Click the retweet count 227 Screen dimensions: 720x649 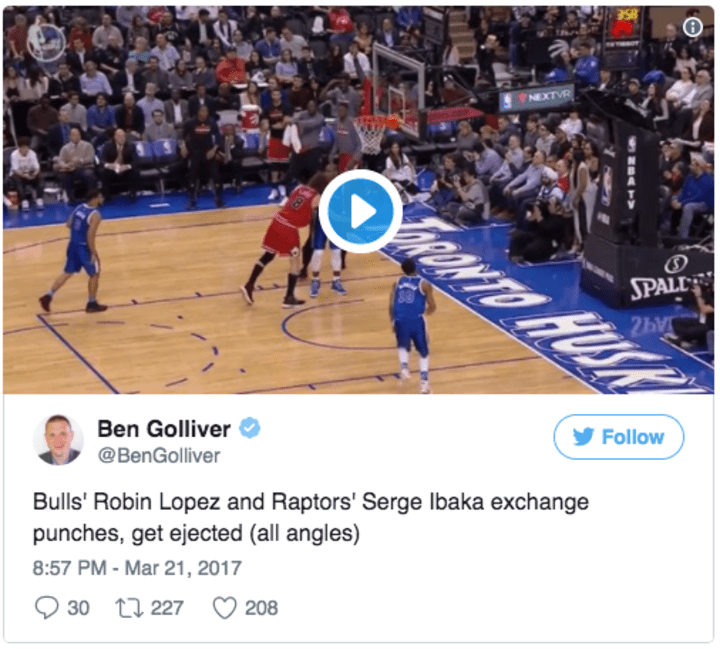click(167, 608)
